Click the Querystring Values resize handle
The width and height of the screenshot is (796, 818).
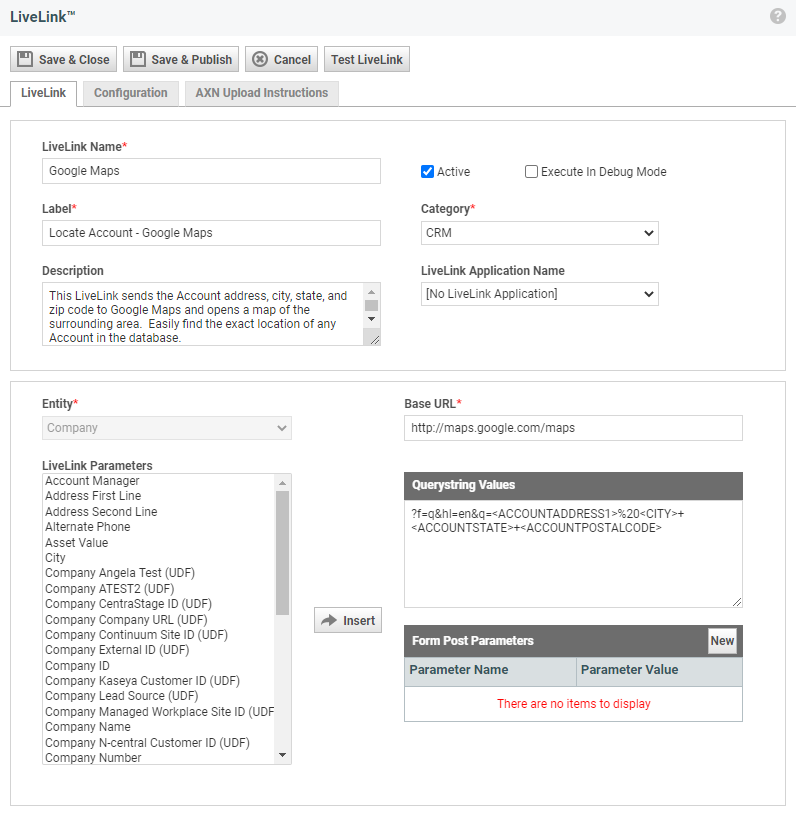pyautogui.click(x=737, y=602)
